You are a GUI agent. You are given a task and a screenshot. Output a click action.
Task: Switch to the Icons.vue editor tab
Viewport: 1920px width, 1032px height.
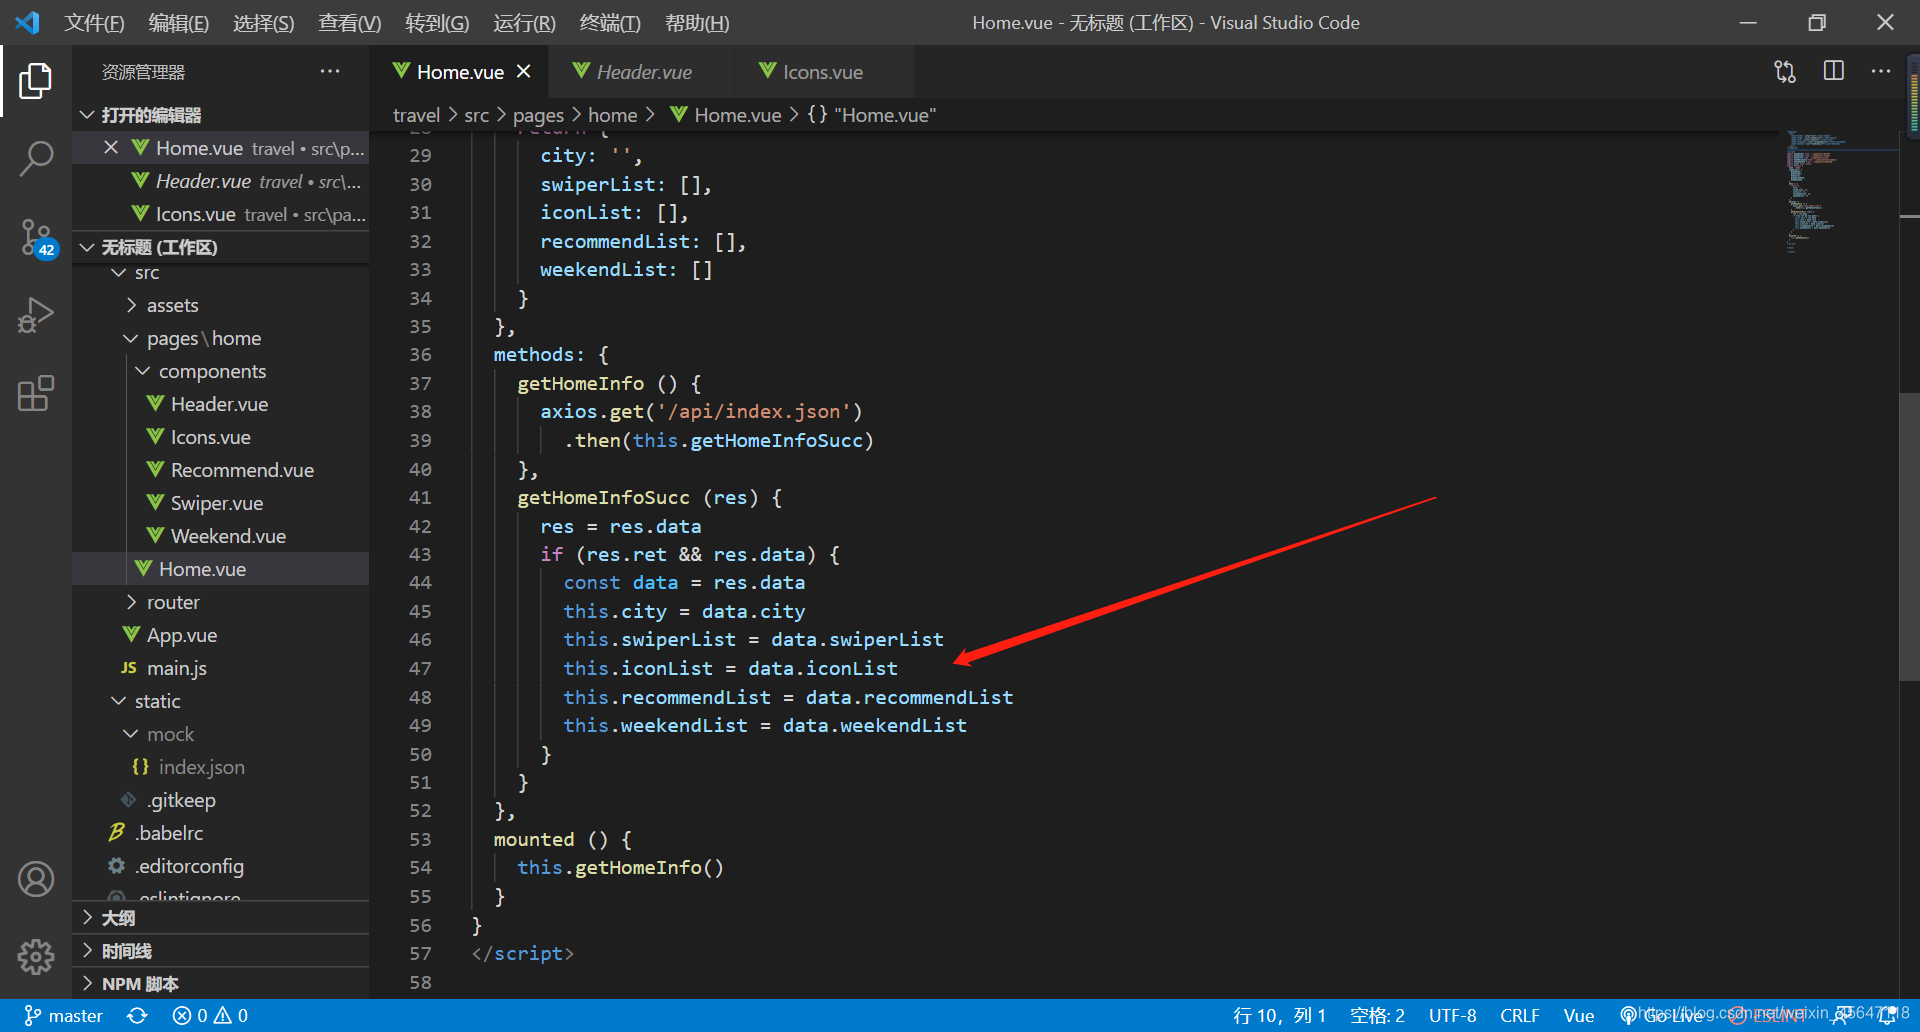click(x=822, y=72)
